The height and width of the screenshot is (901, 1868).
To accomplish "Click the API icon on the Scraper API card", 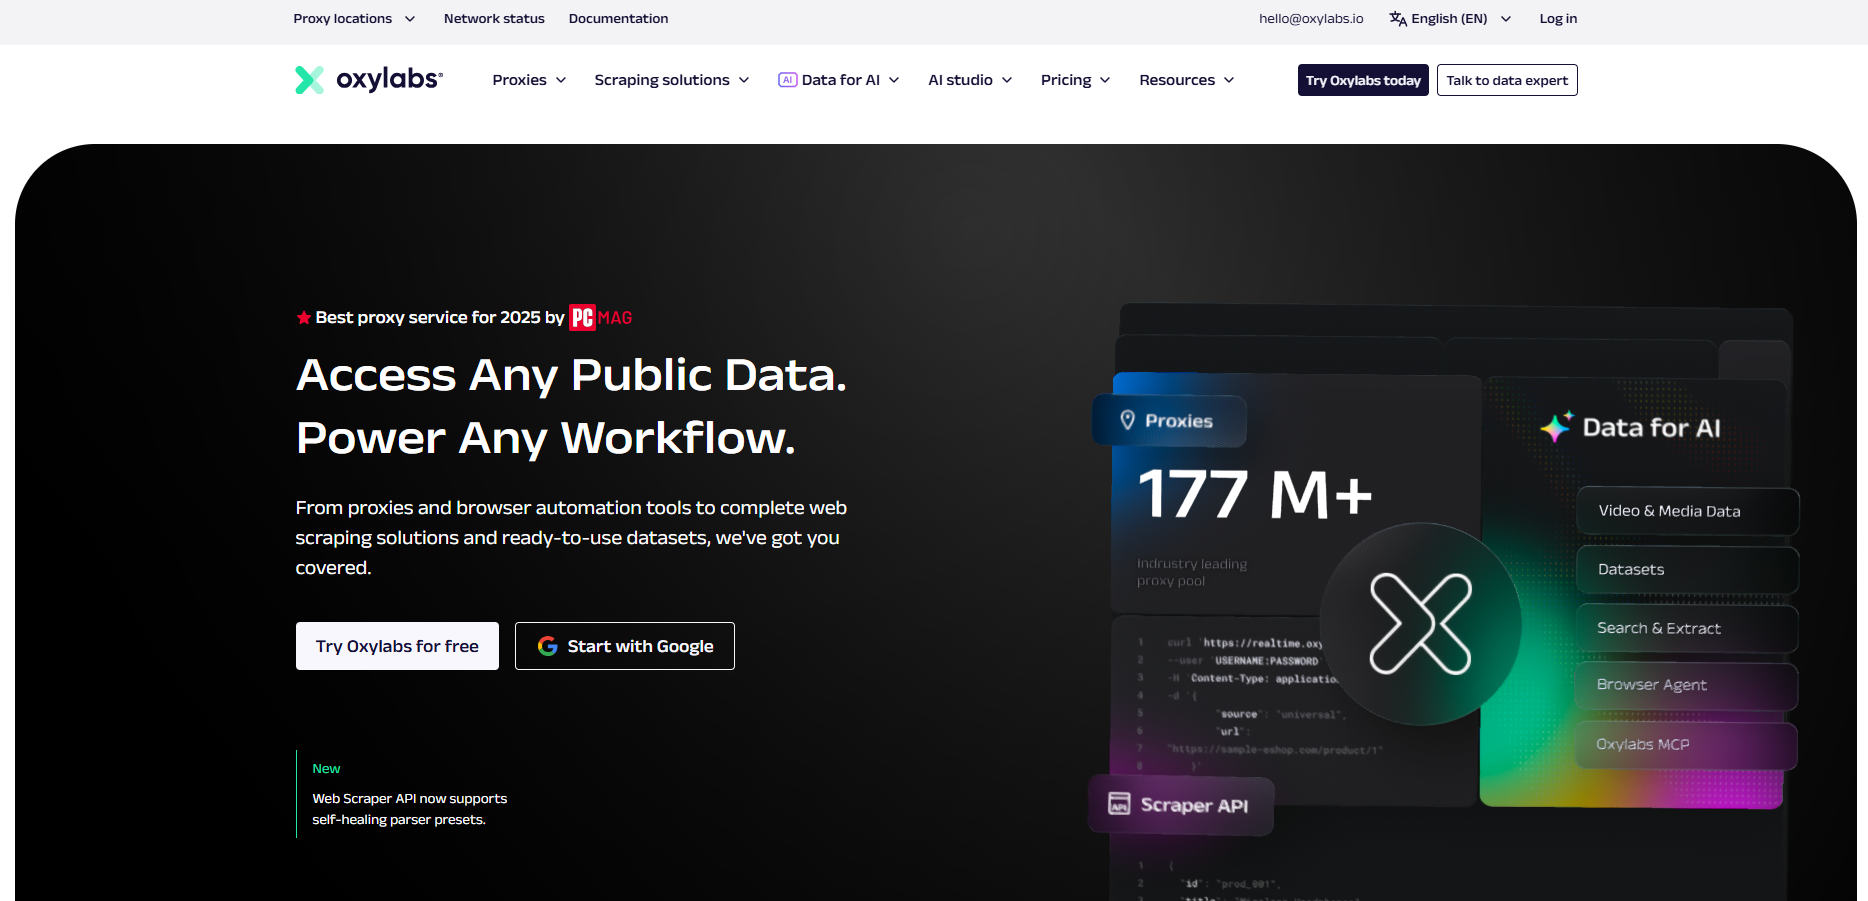I will click(x=1117, y=805).
